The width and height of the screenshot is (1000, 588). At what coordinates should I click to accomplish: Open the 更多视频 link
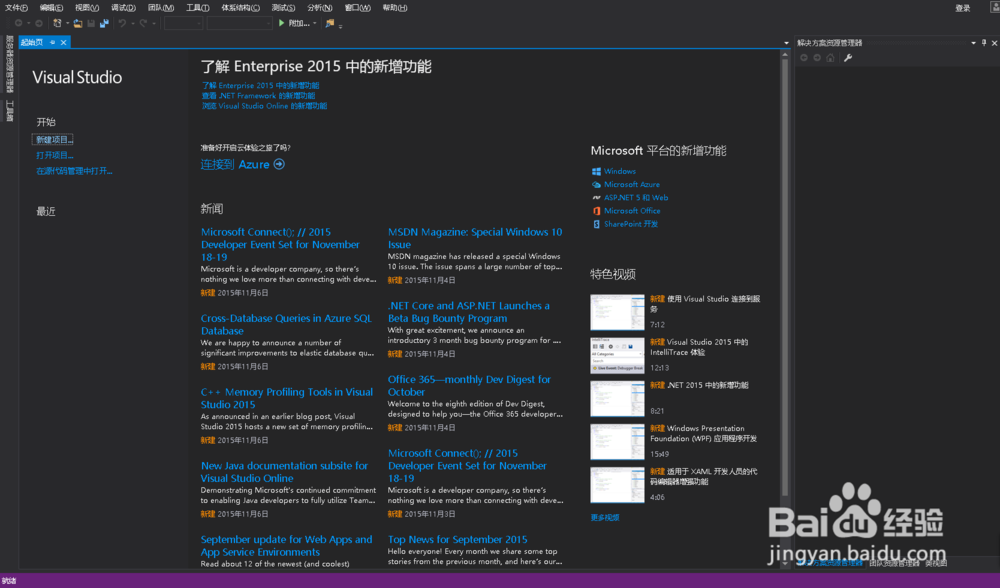(x=605, y=517)
